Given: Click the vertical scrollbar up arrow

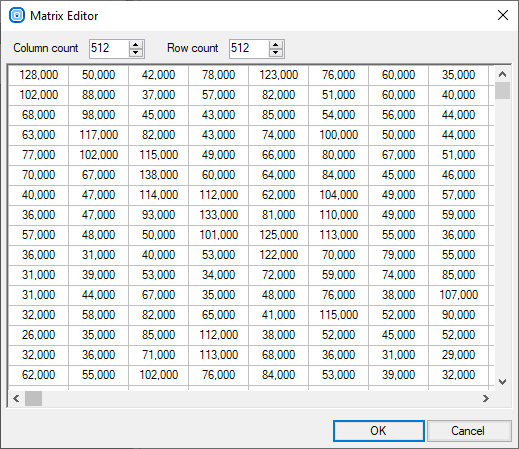Looking at the screenshot, I should [x=503, y=74].
